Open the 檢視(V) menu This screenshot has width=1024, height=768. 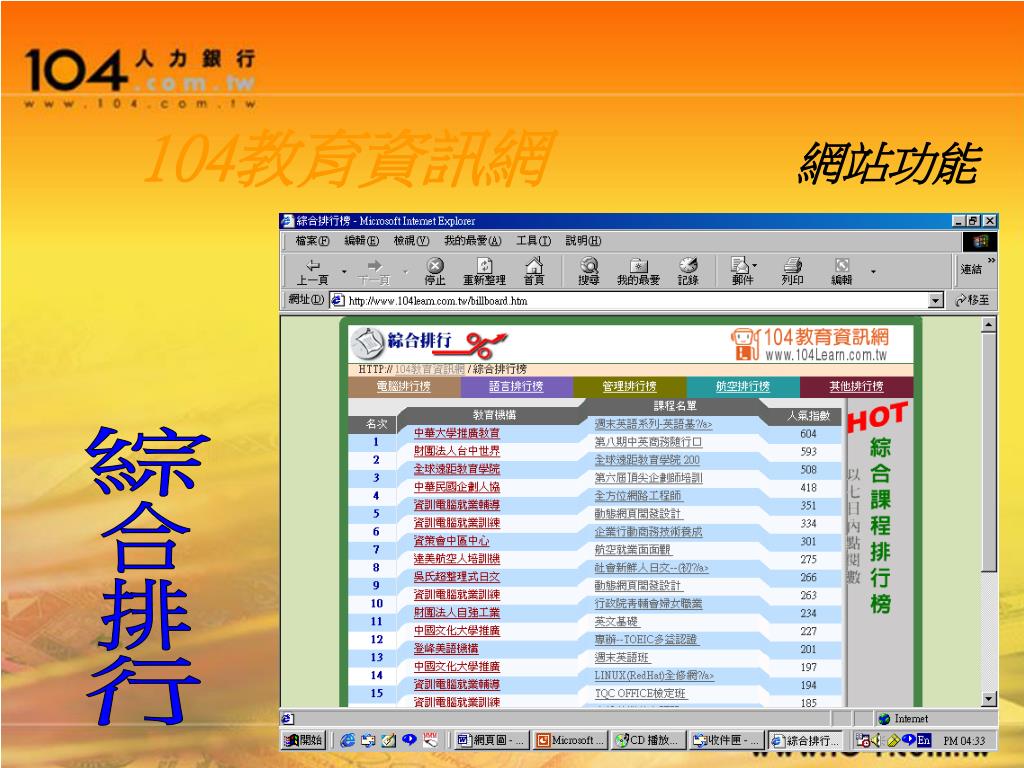[411, 241]
